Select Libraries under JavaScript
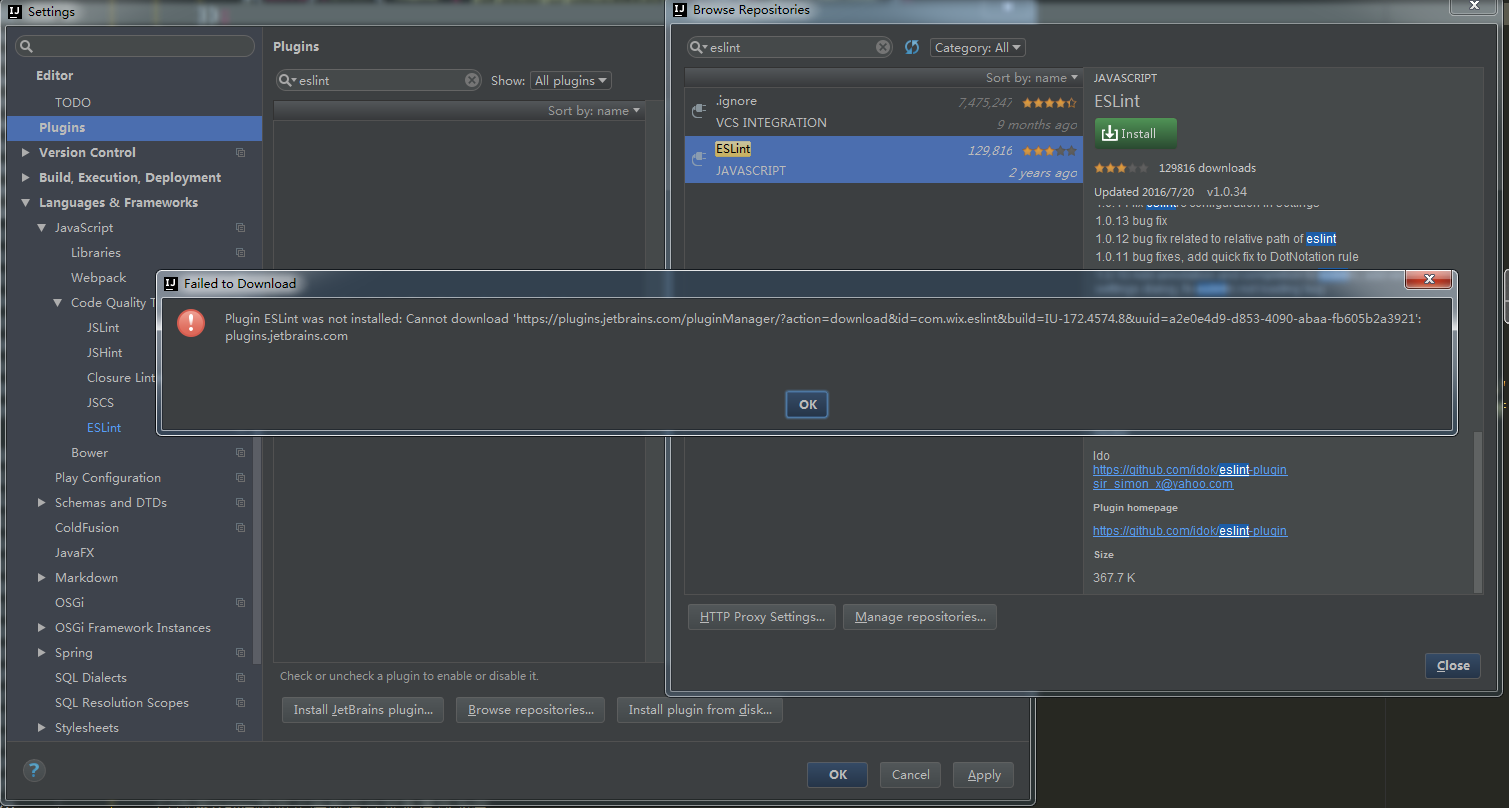Screen dimensions: 1509x808 coord(96,253)
